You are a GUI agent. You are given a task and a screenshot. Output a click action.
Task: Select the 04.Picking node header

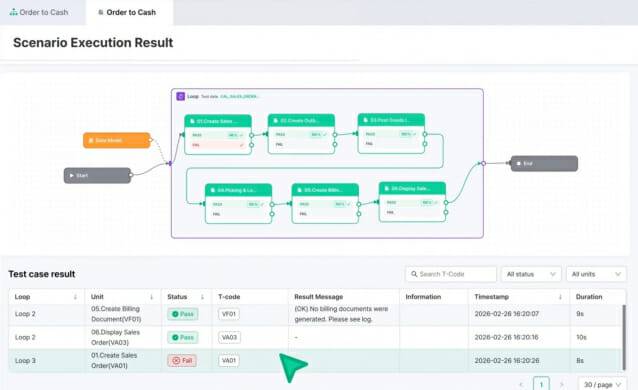(238, 190)
